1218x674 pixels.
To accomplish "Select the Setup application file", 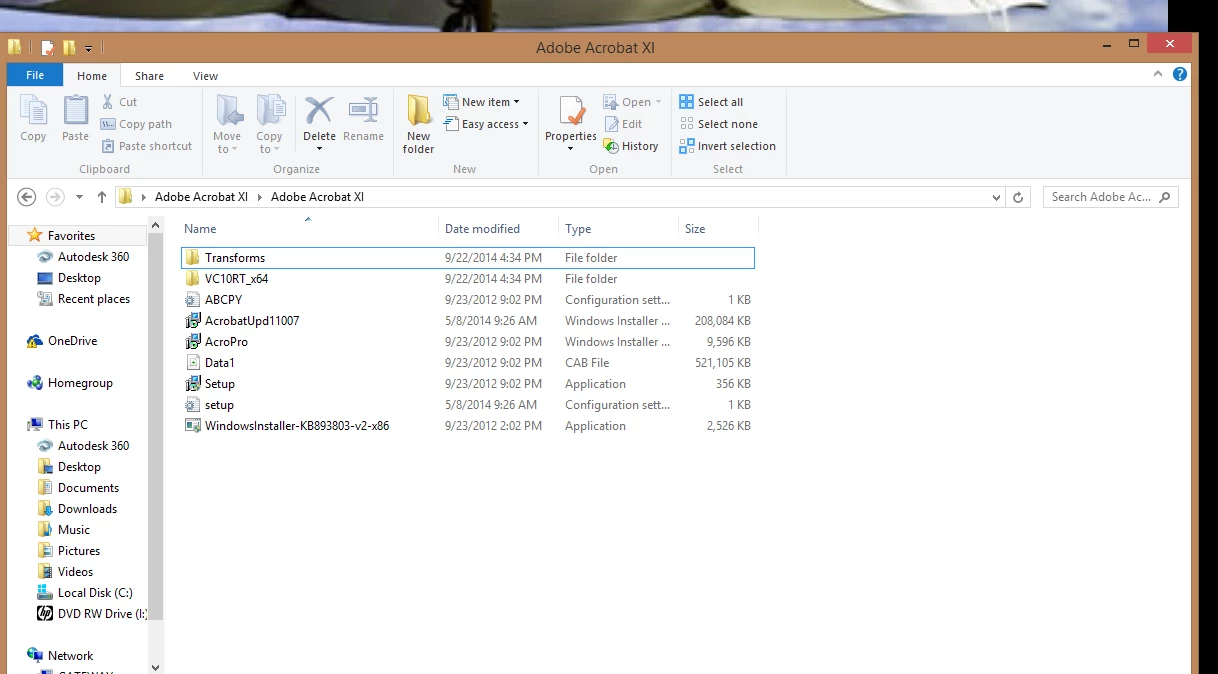I will coord(467,384).
